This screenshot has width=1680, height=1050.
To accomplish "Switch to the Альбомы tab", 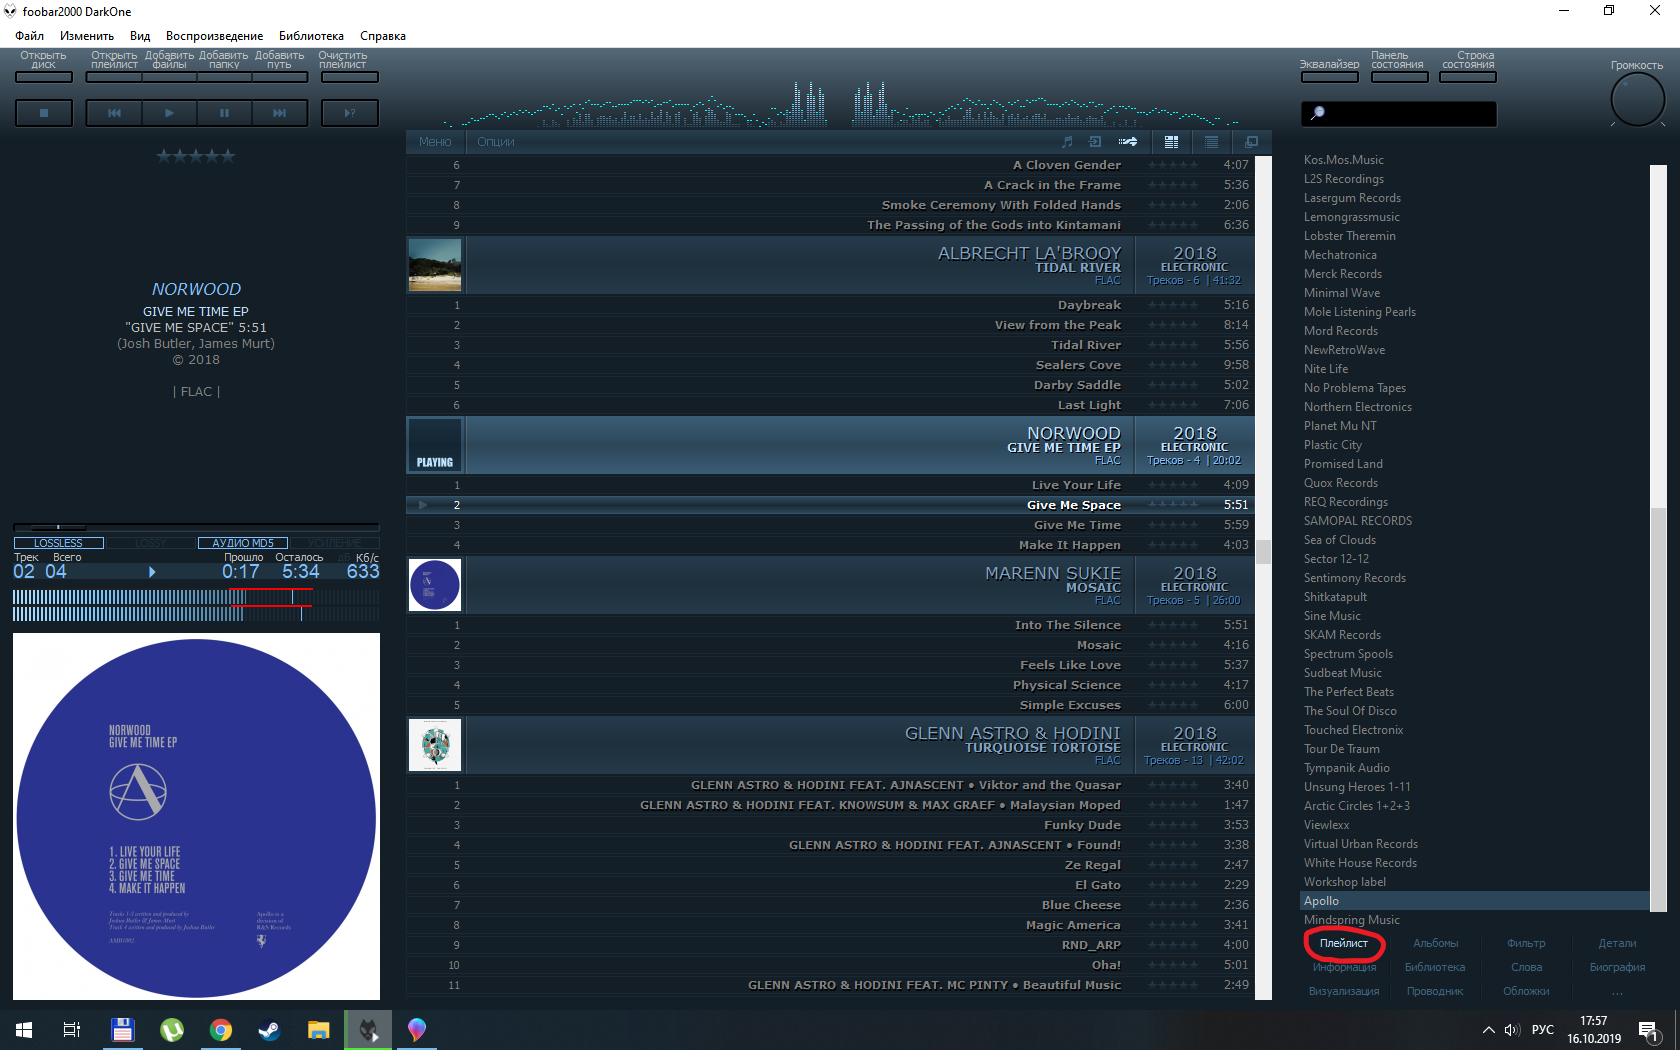I will tap(1436, 943).
